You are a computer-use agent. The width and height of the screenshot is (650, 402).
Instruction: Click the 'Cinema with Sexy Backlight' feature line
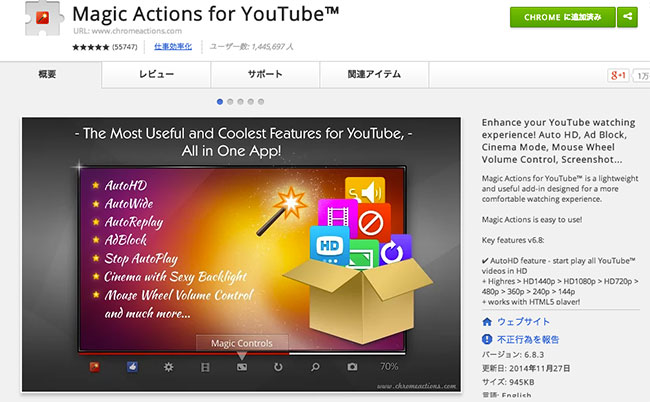pos(175,277)
